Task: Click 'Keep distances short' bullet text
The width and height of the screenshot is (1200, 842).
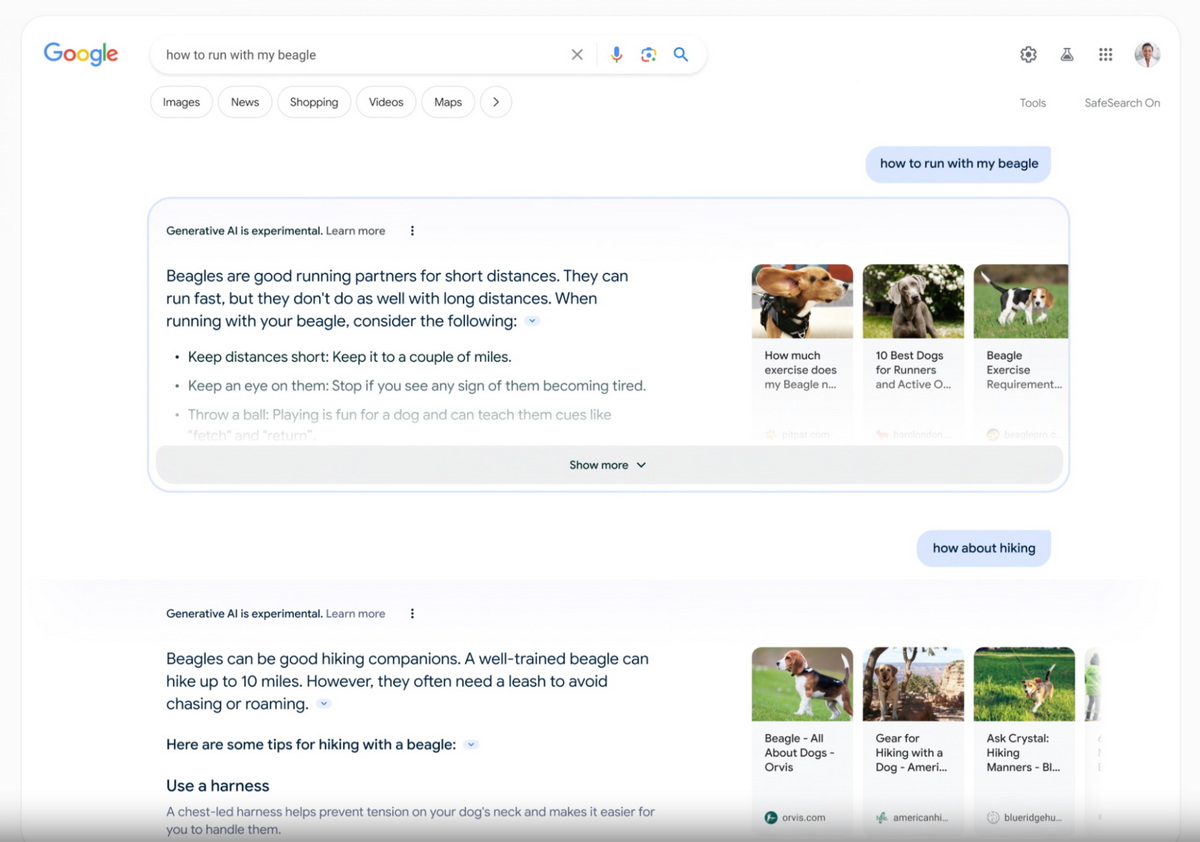Action: (x=349, y=357)
